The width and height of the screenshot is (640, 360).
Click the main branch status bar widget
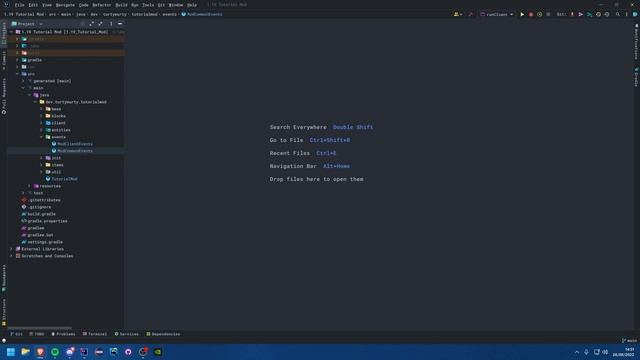[629, 340]
